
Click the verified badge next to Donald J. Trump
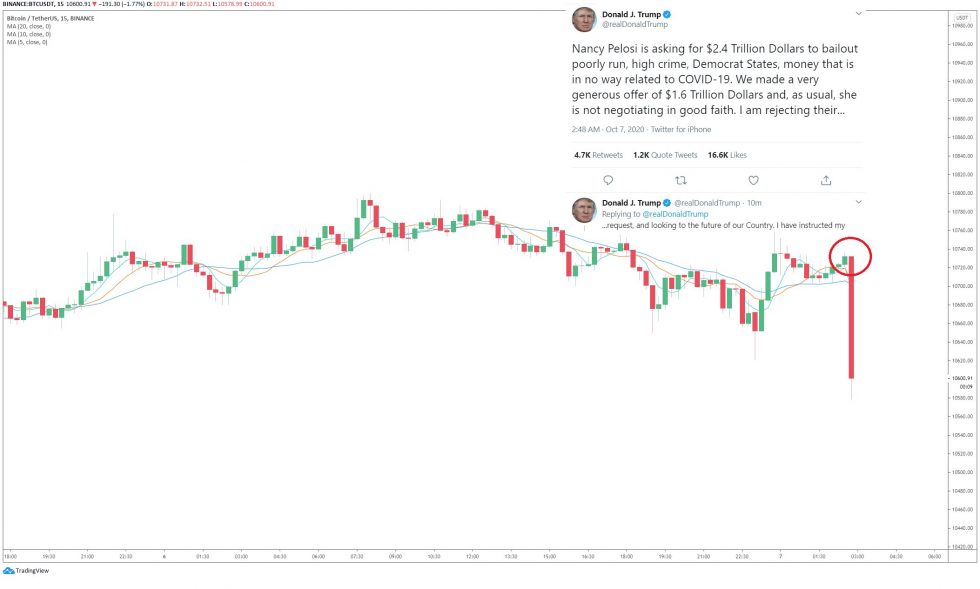coord(668,13)
